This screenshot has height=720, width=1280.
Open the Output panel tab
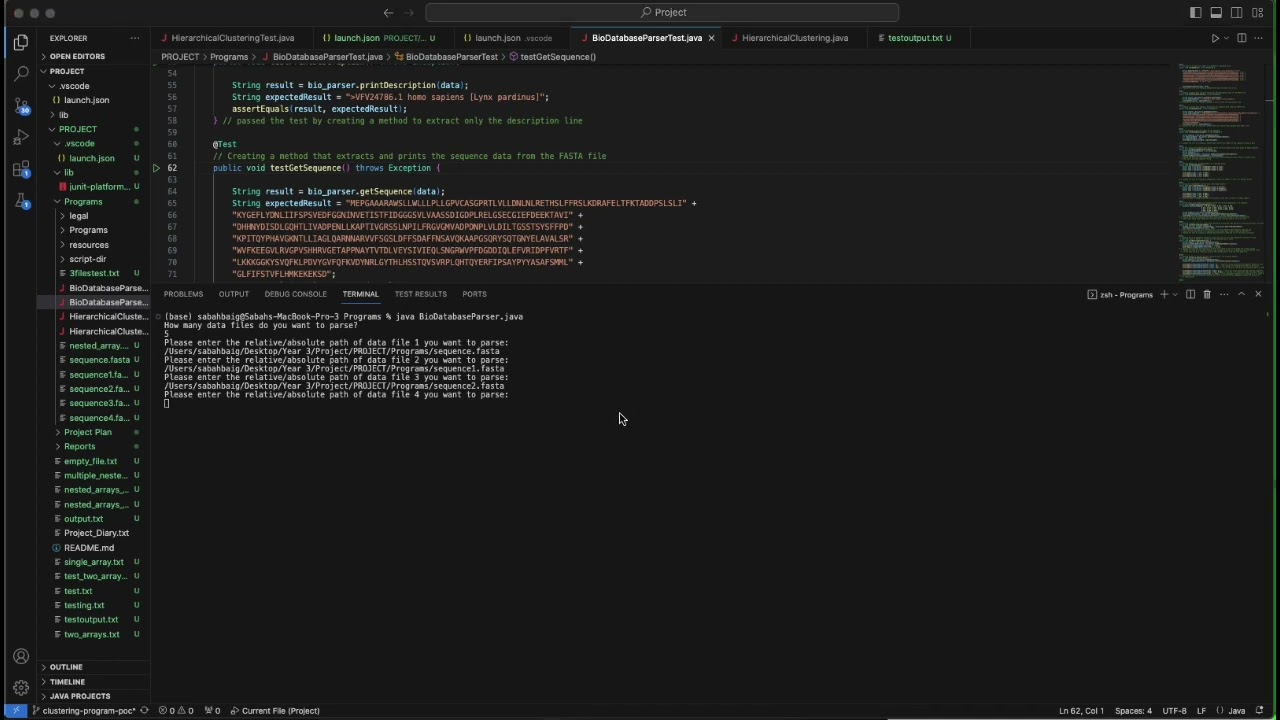(x=233, y=294)
